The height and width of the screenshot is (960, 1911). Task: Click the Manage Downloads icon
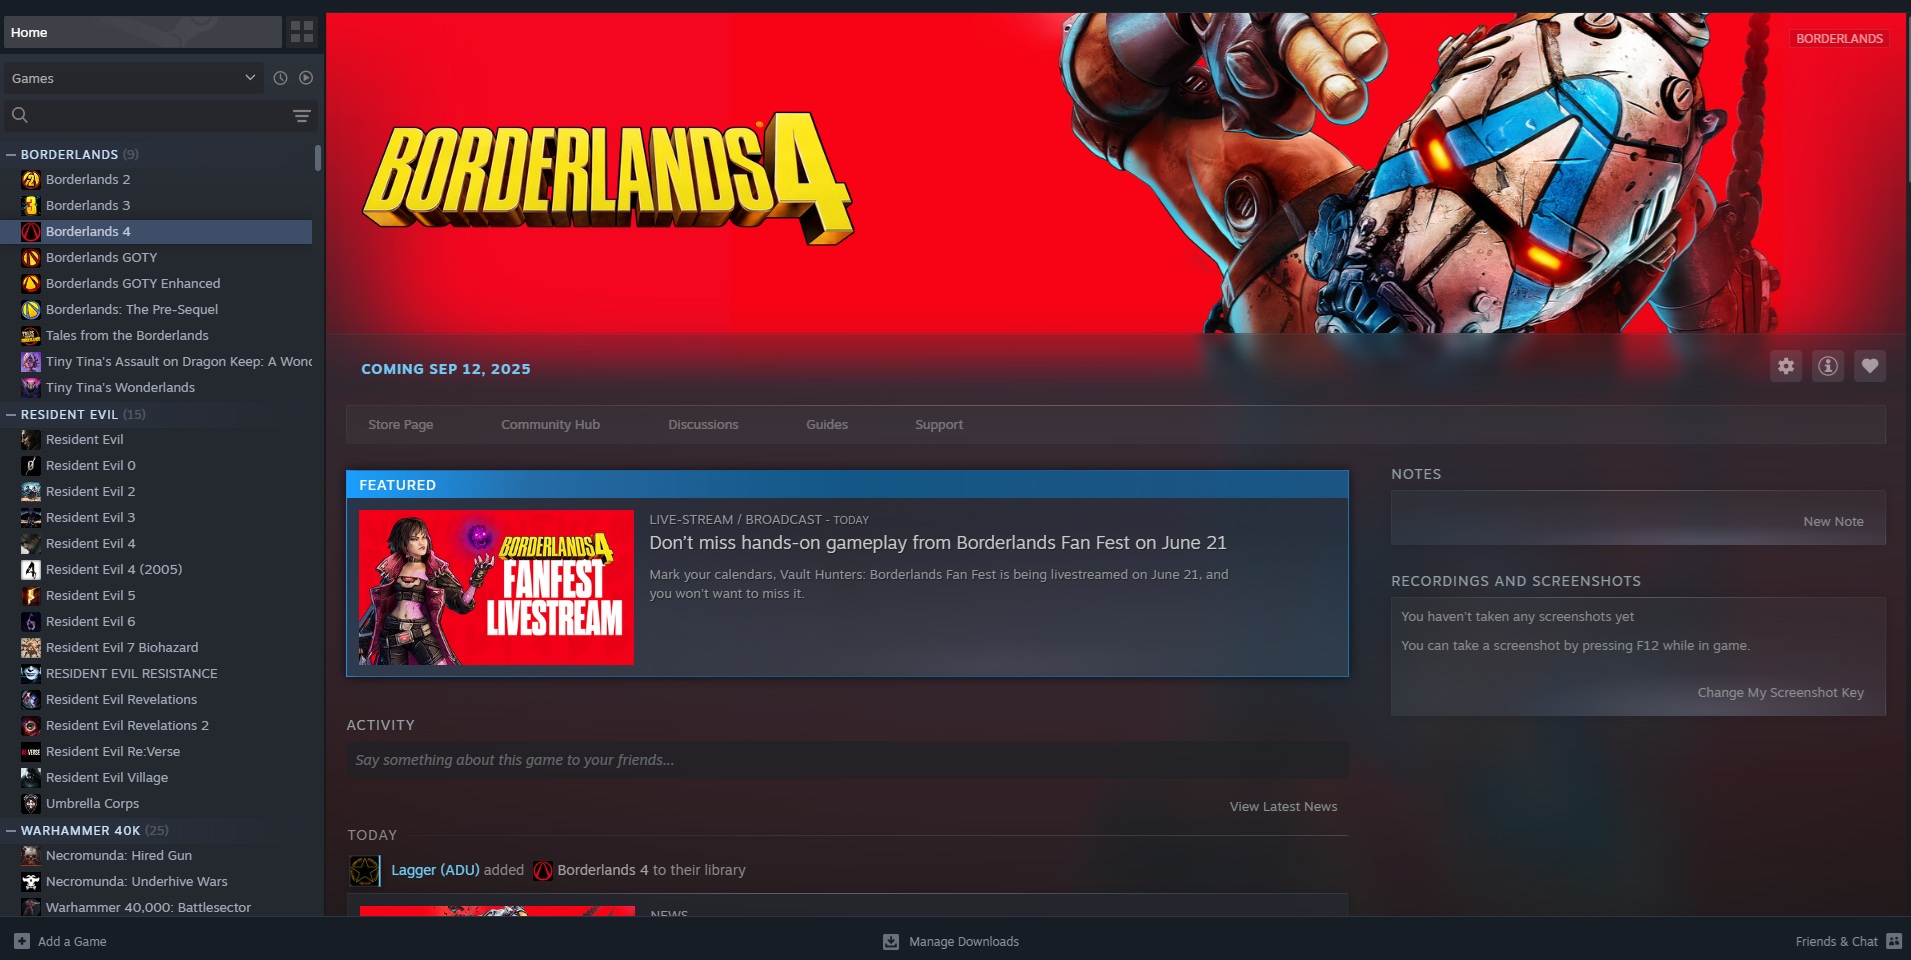(891, 941)
